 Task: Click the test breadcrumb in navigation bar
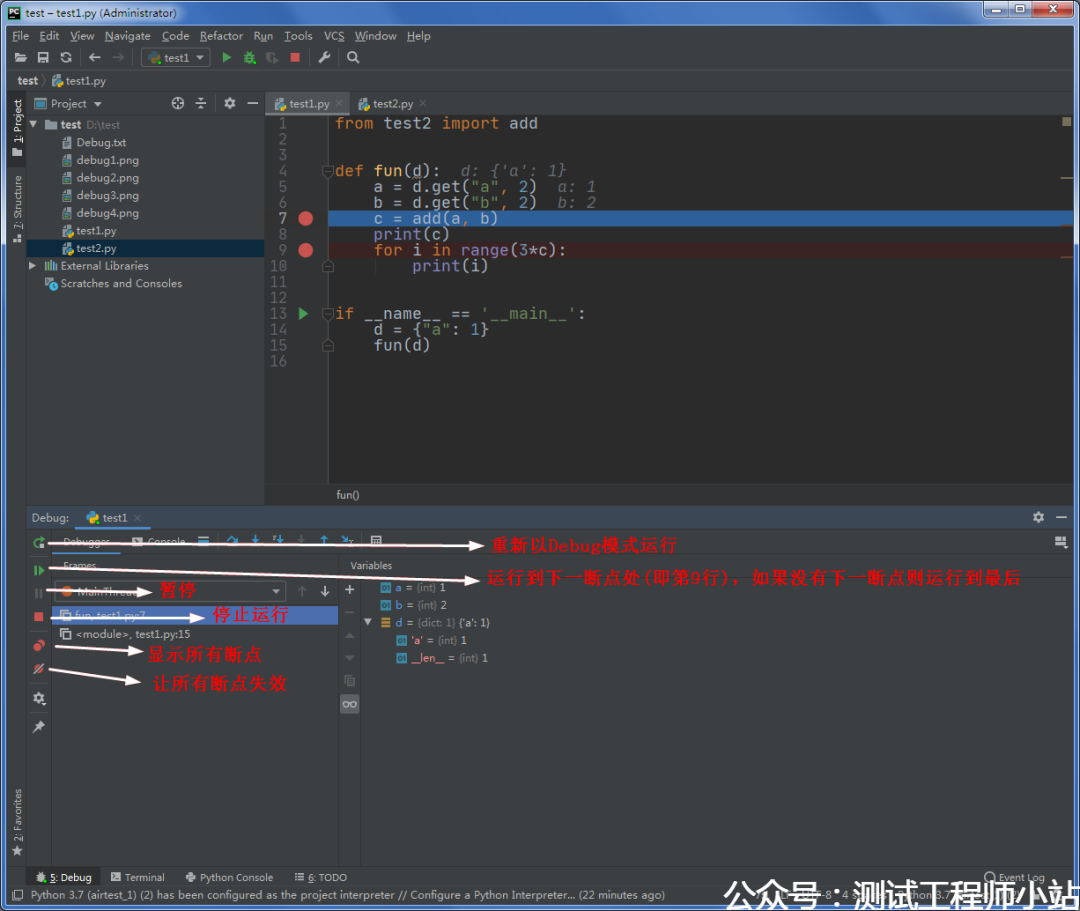pyautogui.click(x=28, y=81)
